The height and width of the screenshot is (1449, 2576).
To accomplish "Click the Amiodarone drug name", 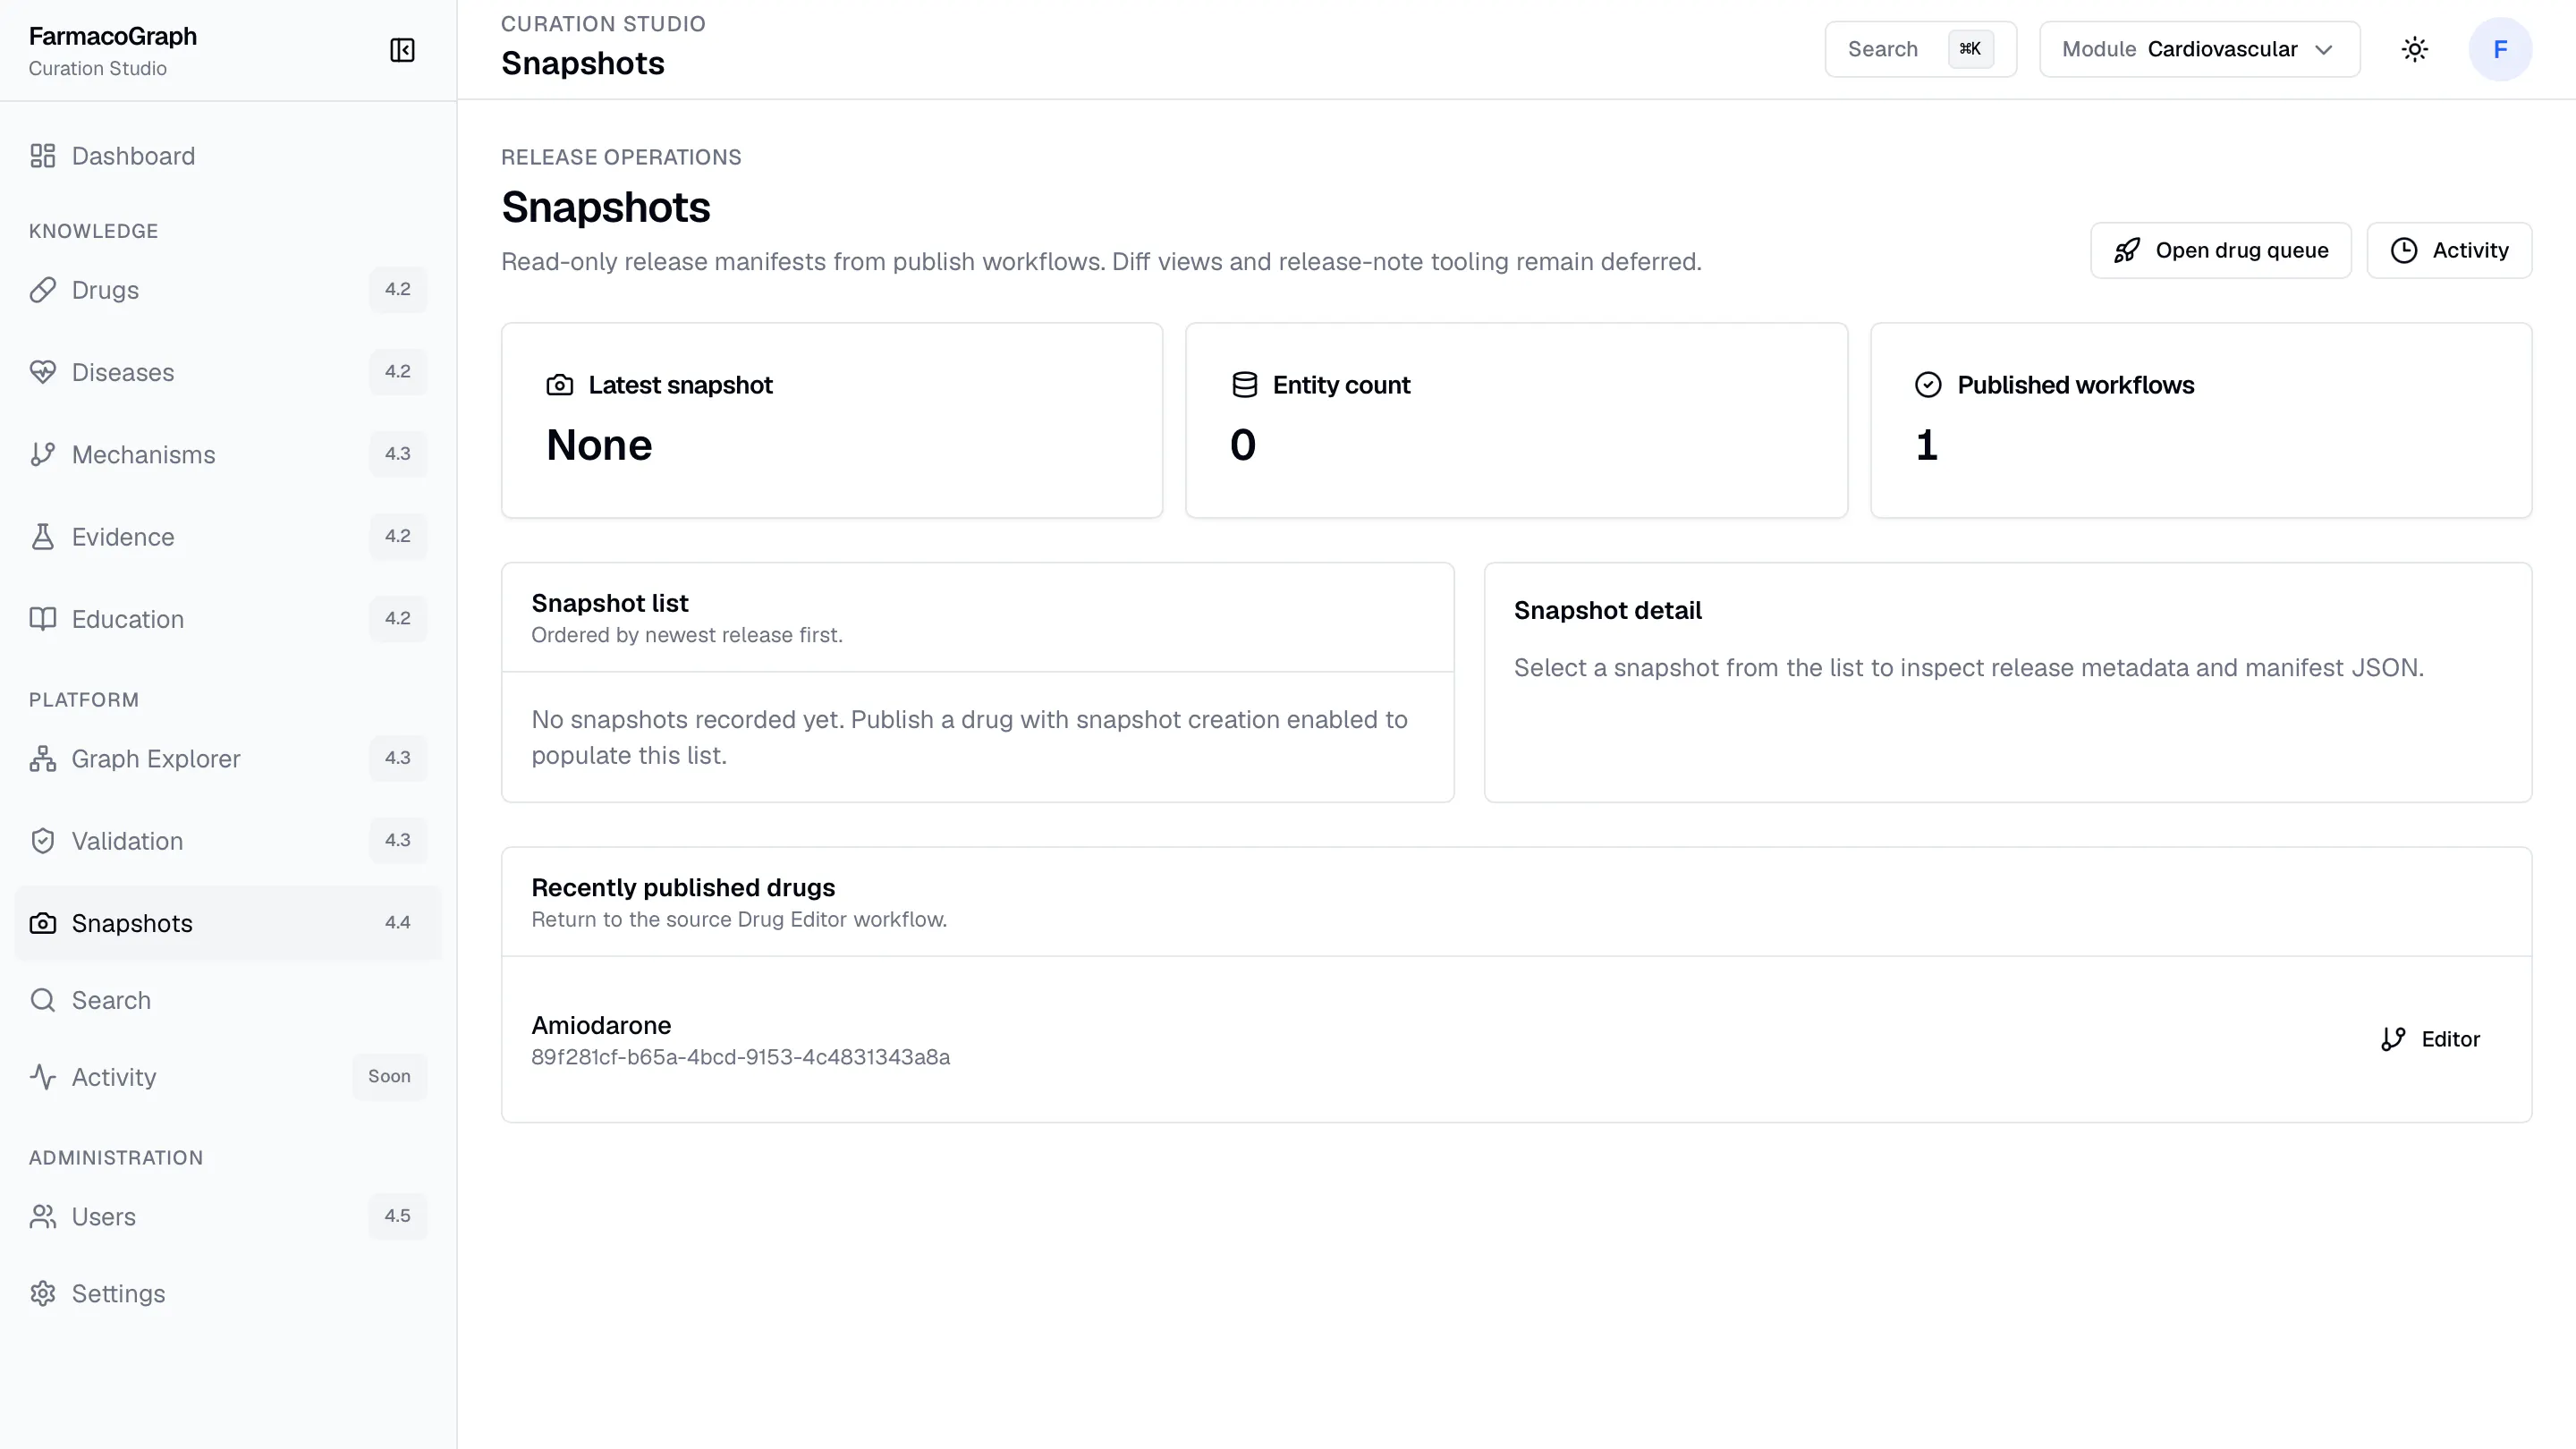I will [601, 1025].
